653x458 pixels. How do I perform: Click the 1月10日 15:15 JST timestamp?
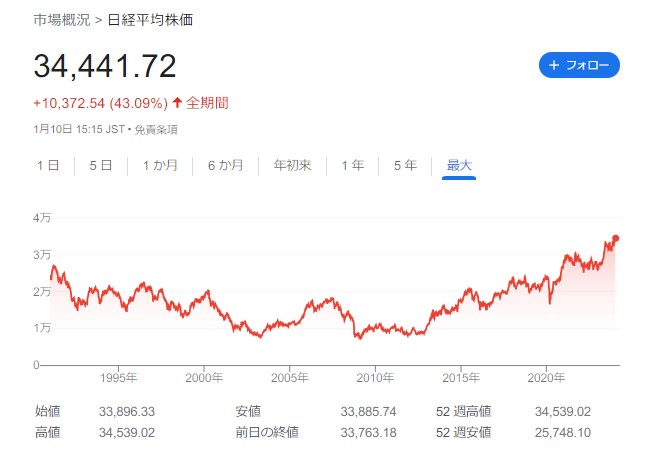pyautogui.click(x=79, y=129)
